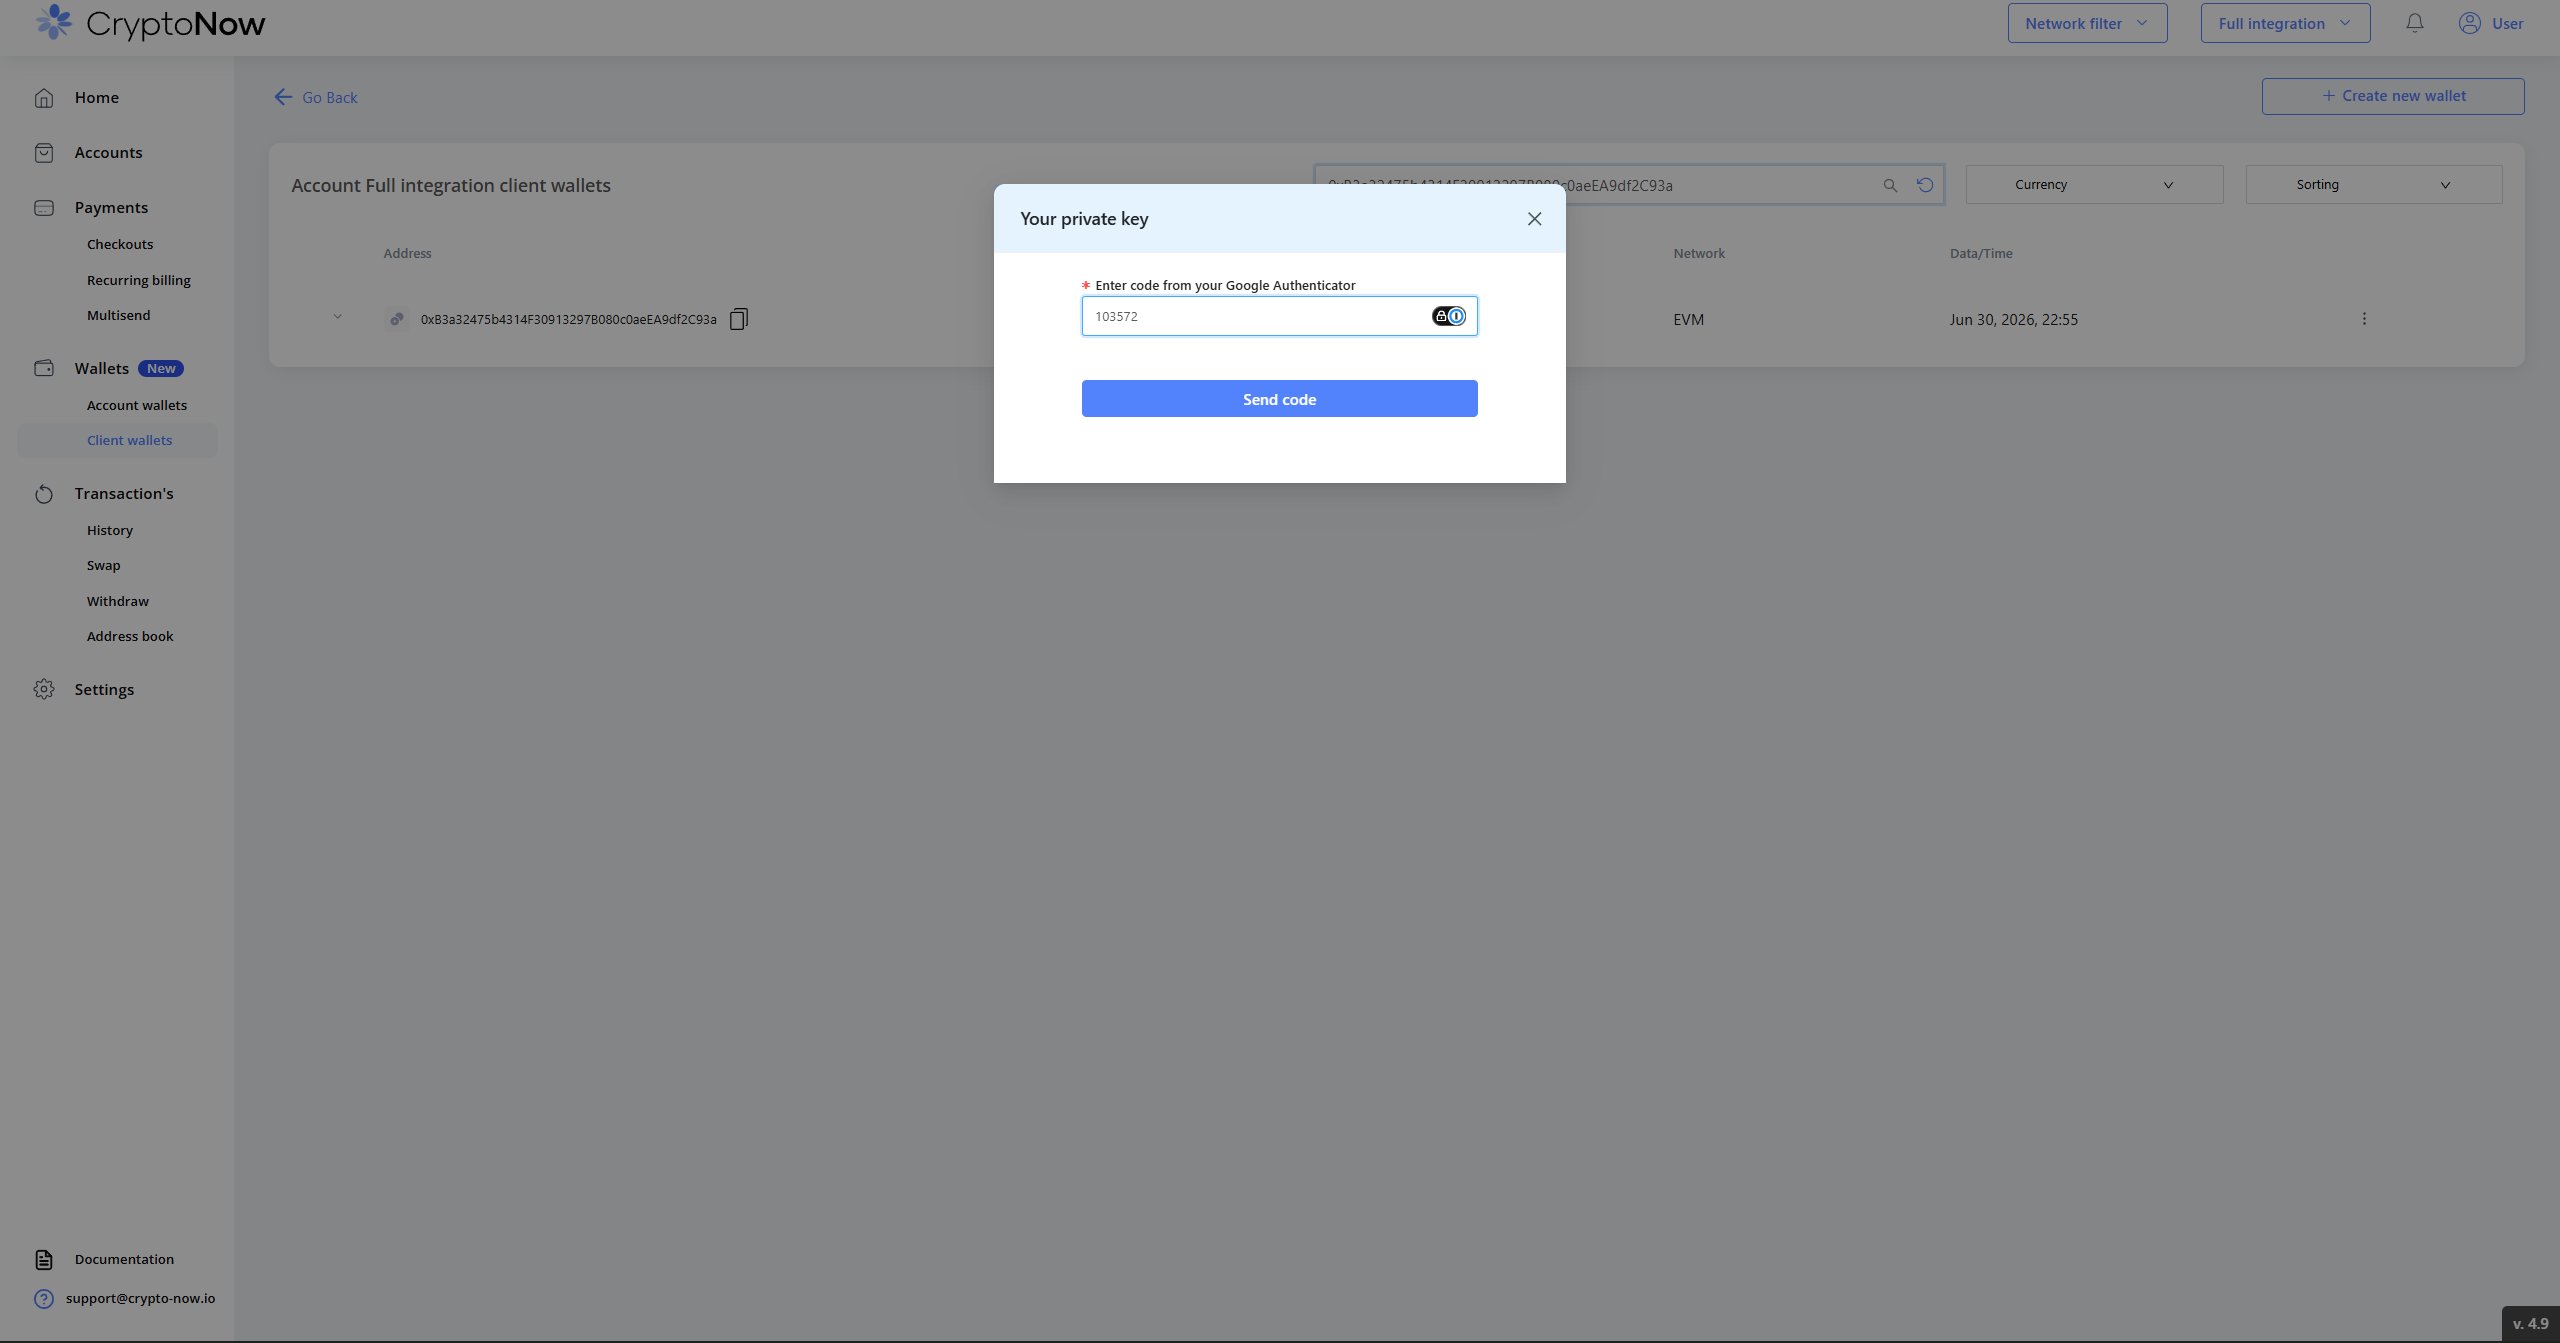Click the CryptoNow logo
The image size is (2560, 1343).
[x=150, y=23]
